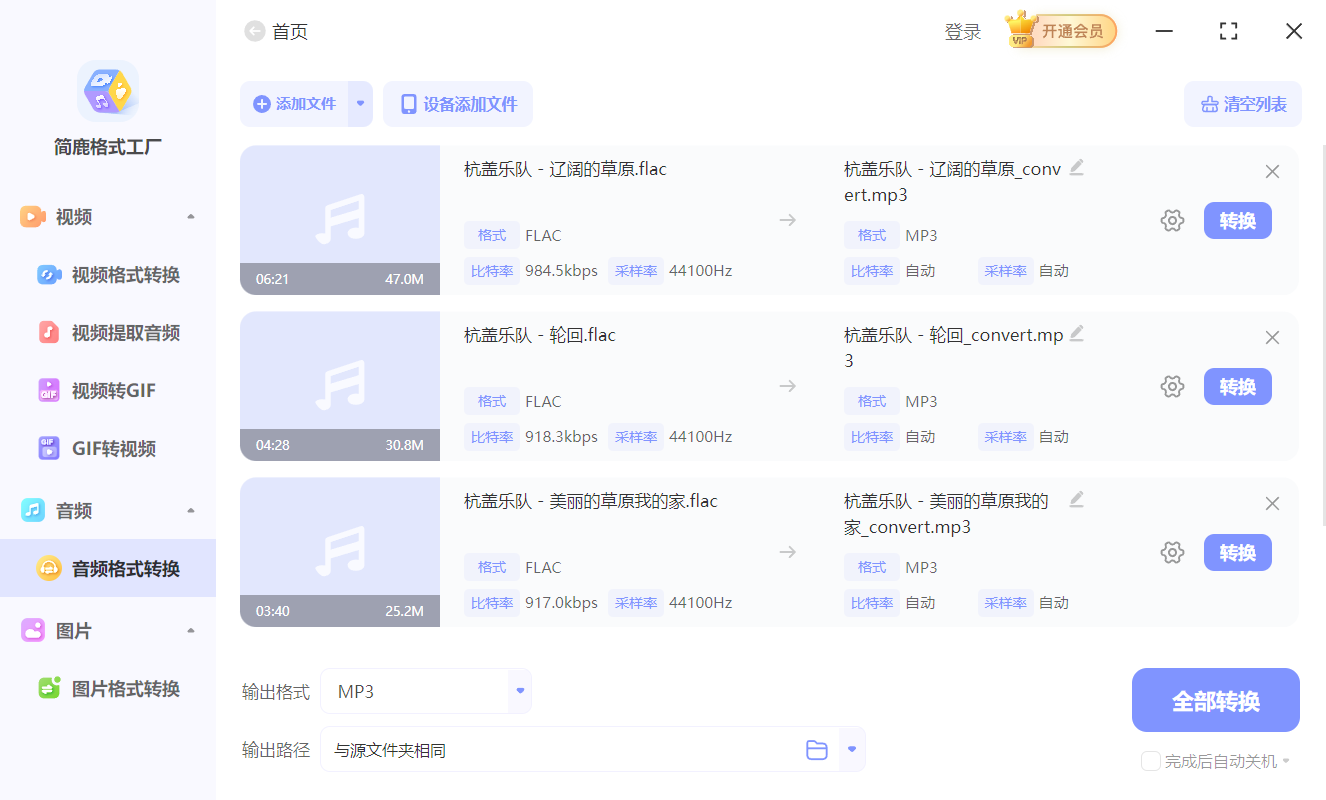Image resolution: width=1326 pixels, height=800 pixels.
Task: Open the 输出路径 dropdown arrow
Action: coord(852,749)
